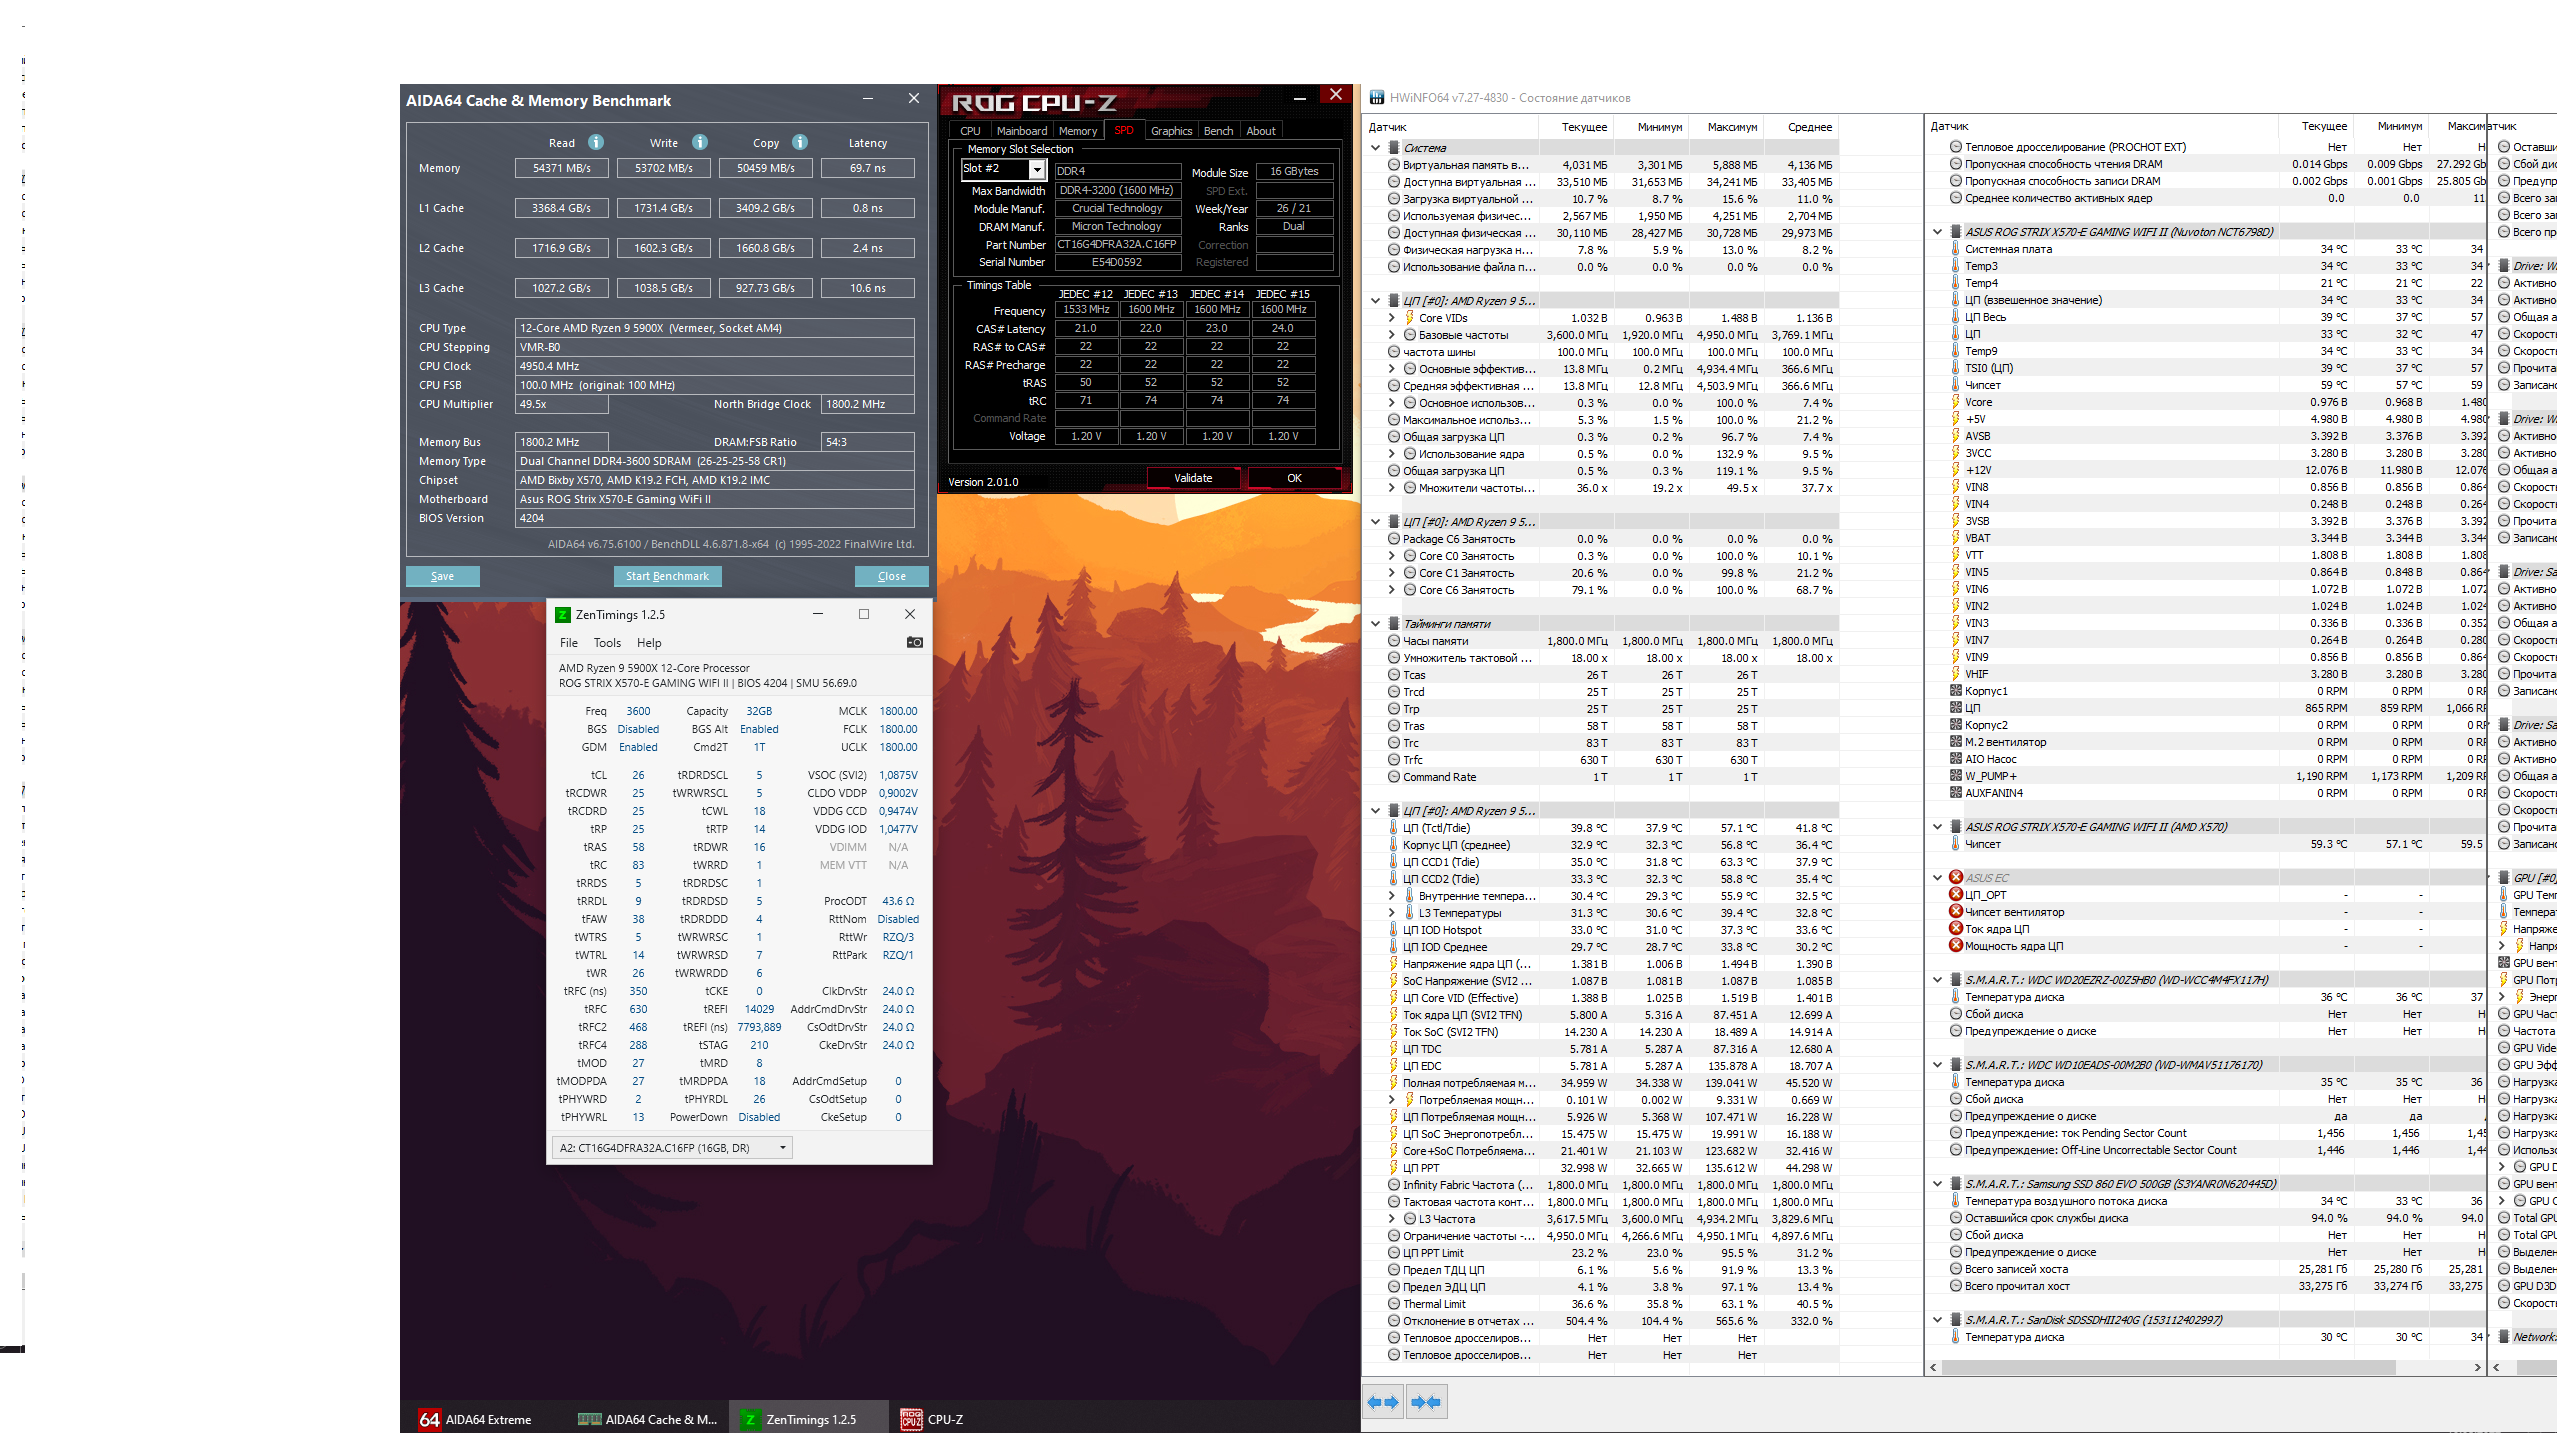Click the Copy info icon in AIDA64
The height and width of the screenshot is (1440, 2560).
[800, 142]
